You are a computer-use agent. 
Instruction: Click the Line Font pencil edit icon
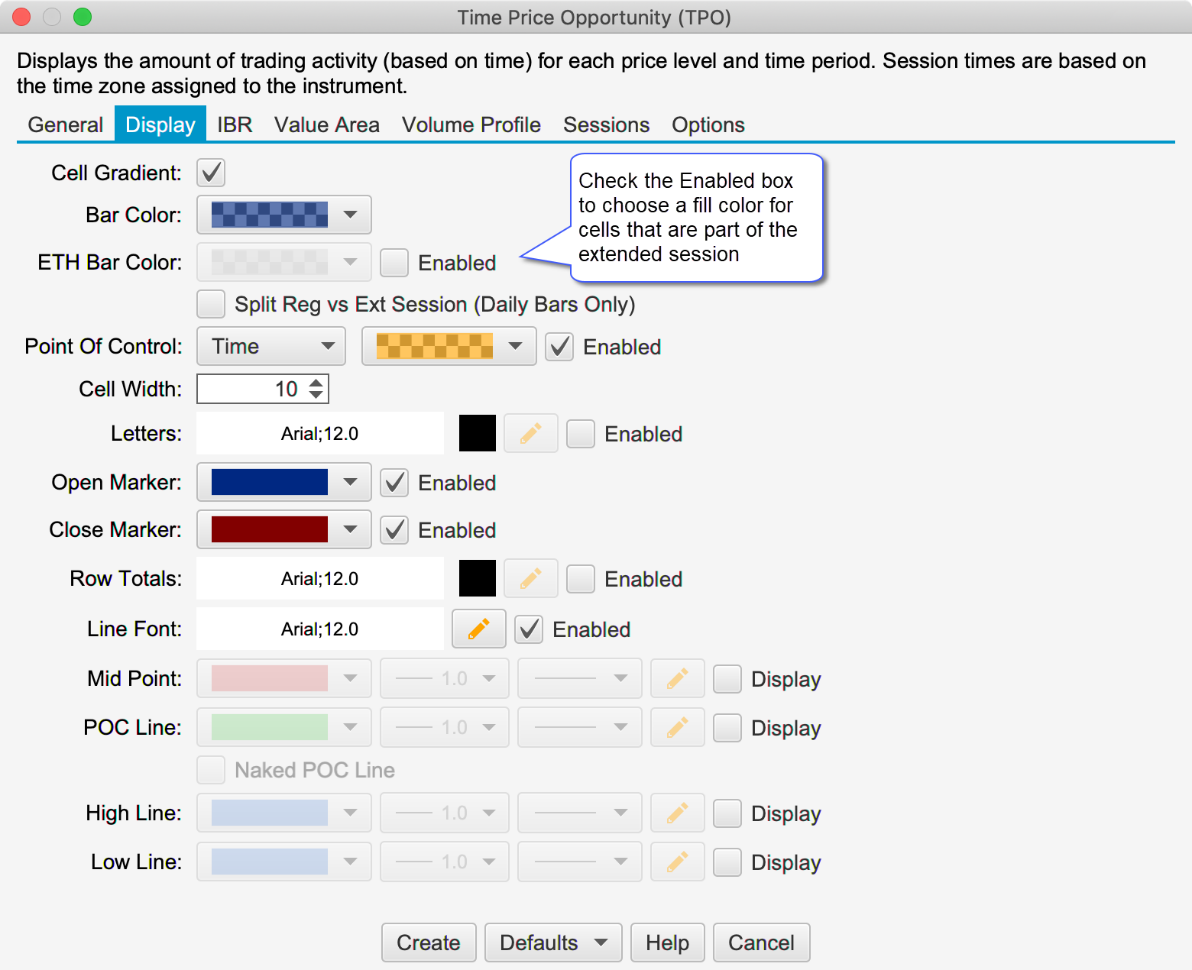click(x=479, y=629)
